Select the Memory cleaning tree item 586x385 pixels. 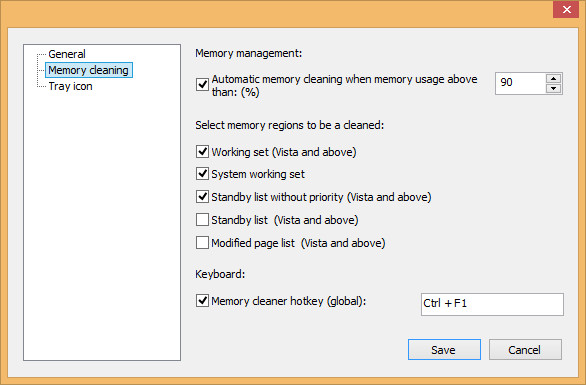pos(89,70)
